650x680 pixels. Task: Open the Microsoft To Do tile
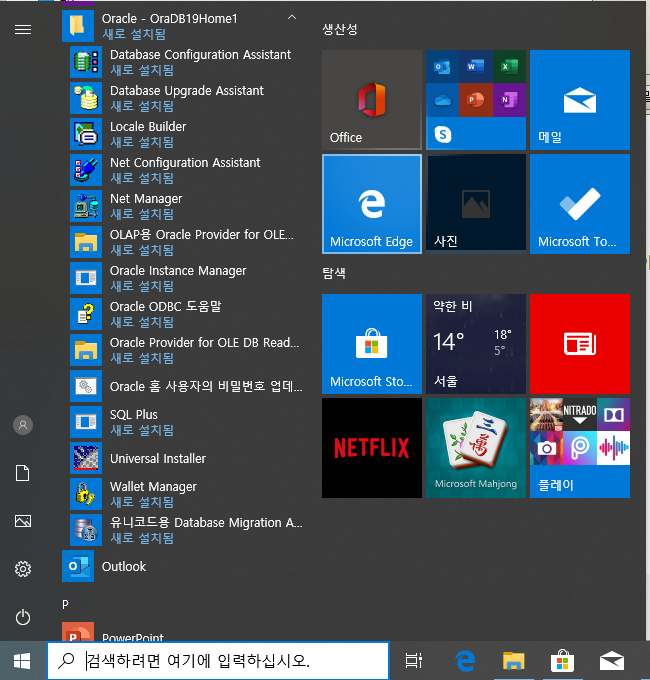[x=580, y=204]
